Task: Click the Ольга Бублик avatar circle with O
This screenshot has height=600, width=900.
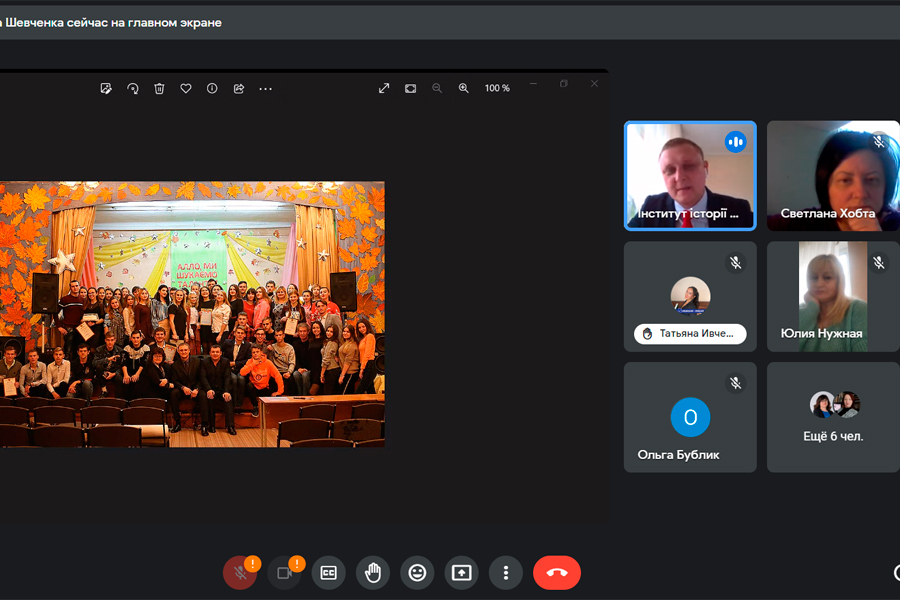Action: [690, 417]
